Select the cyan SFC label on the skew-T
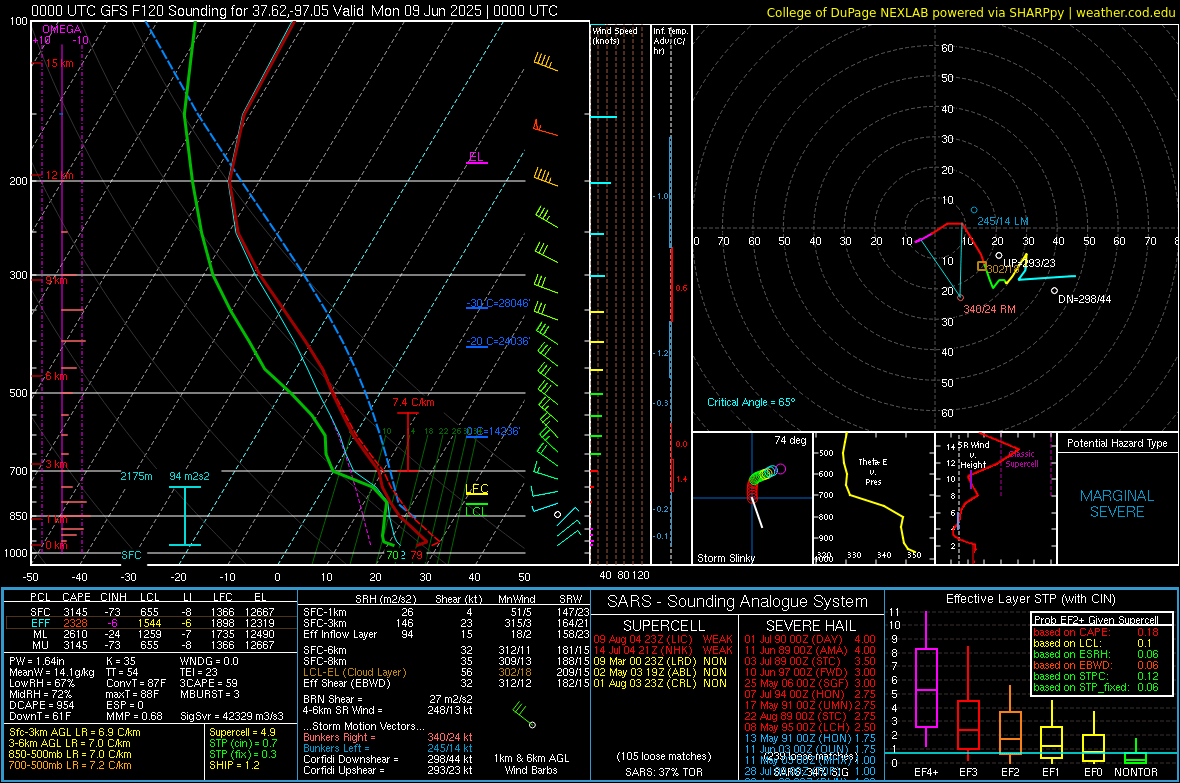 click(131, 555)
